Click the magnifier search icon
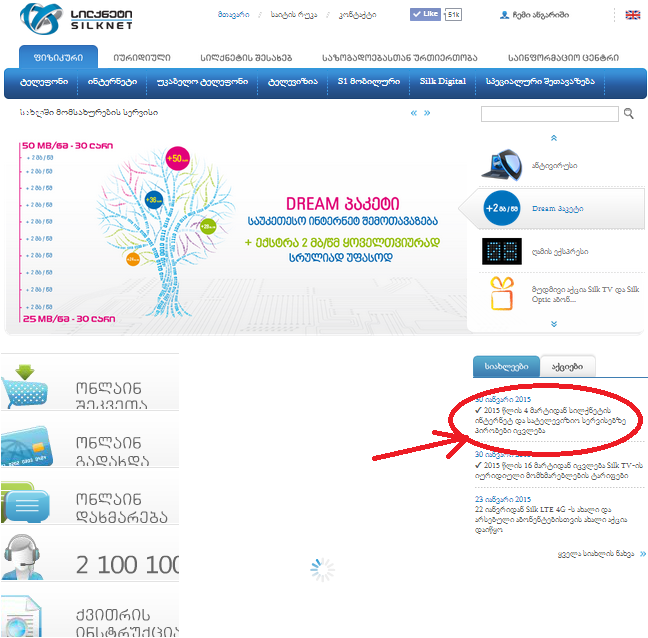The height and width of the screenshot is (638, 648). [x=629, y=113]
